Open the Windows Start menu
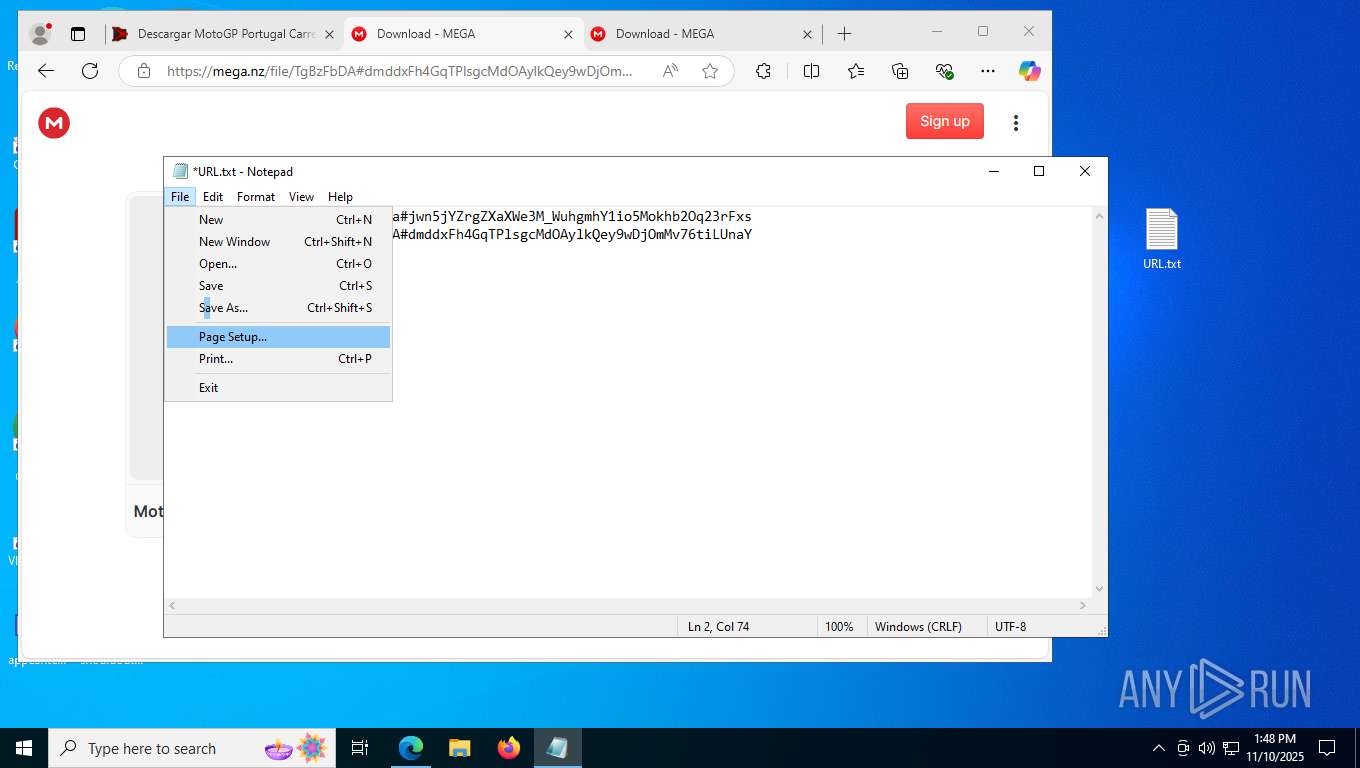This screenshot has width=1360, height=768. click(24, 748)
